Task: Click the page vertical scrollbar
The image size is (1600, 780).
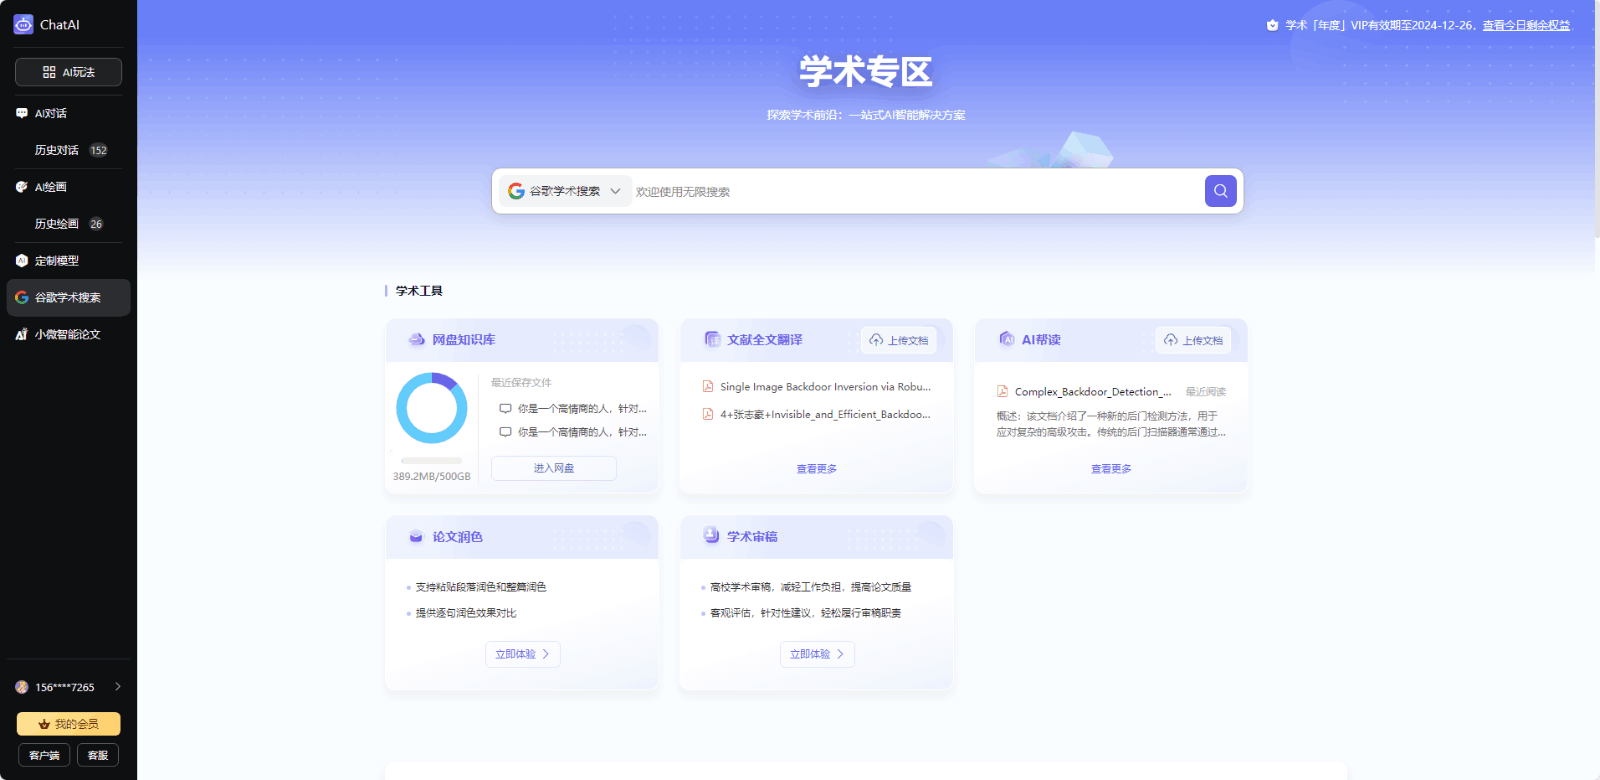Action: (1596, 120)
